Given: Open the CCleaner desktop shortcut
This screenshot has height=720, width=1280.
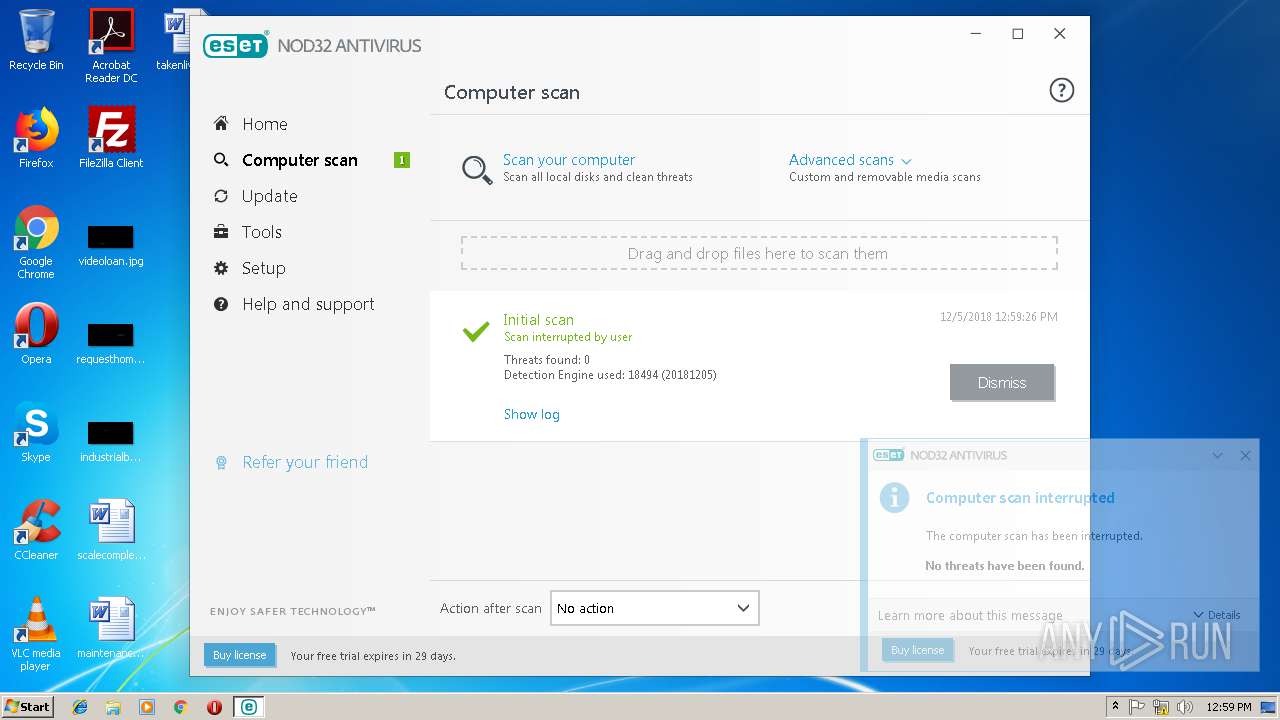Looking at the screenshot, I should click(x=36, y=530).
